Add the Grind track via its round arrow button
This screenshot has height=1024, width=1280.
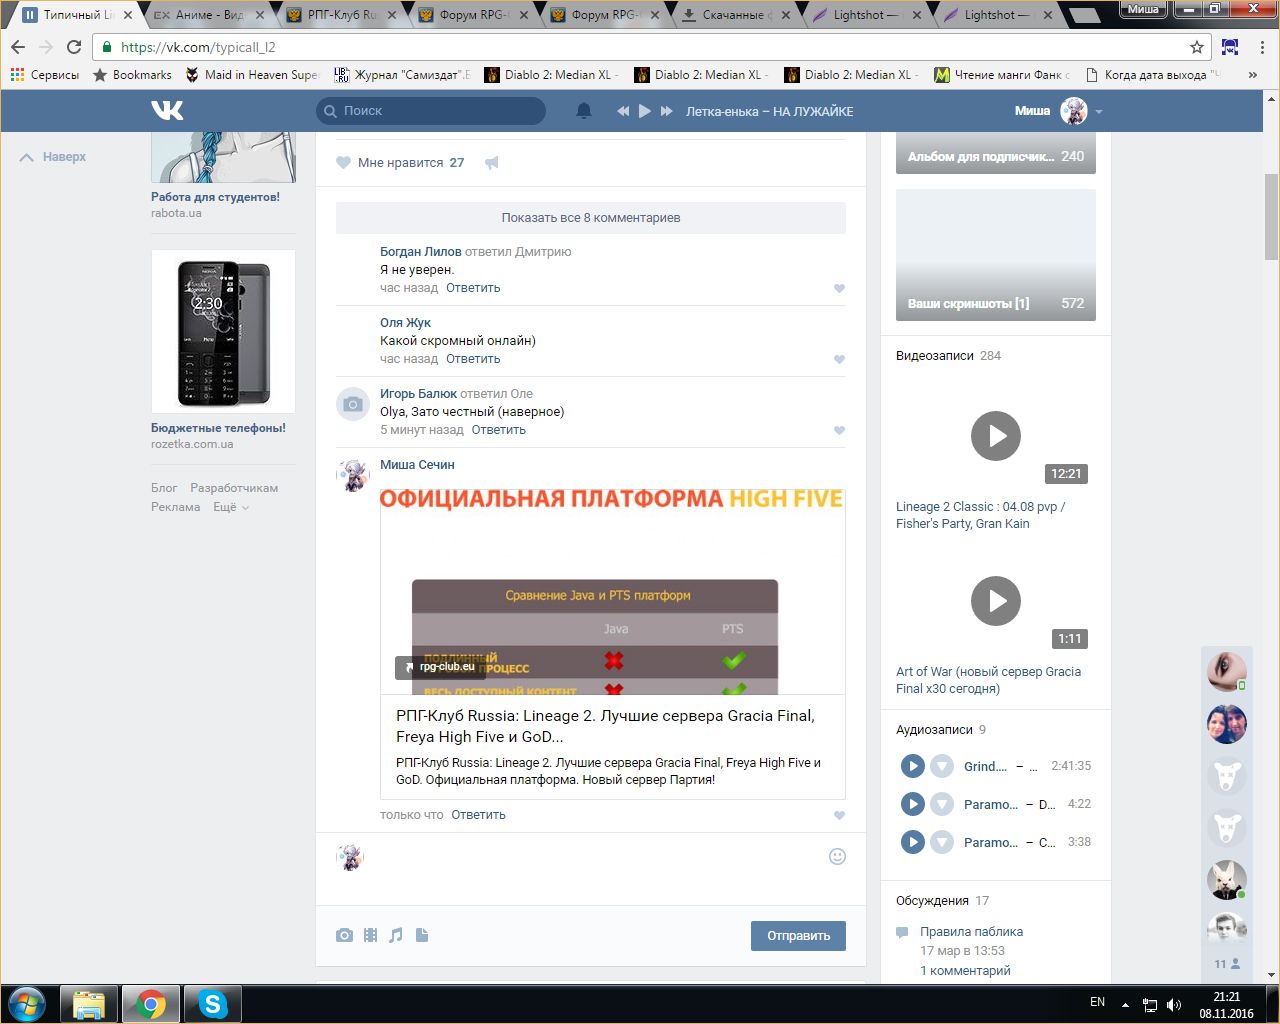click(942, 766)
